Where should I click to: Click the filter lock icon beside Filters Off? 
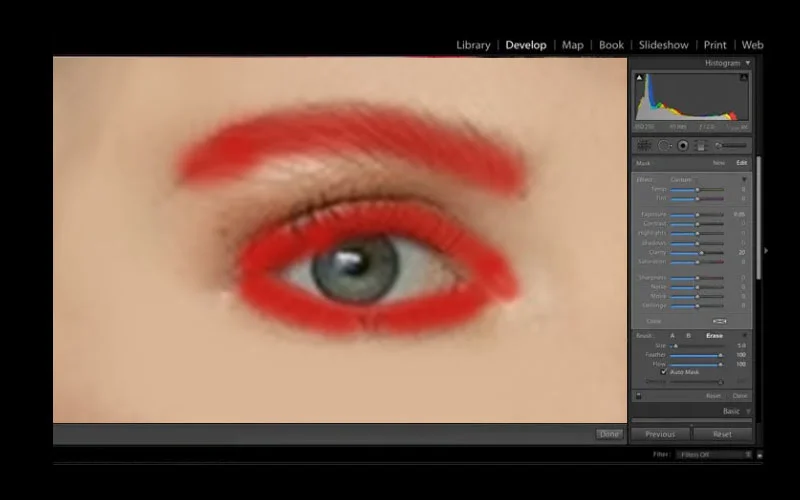pyautogui.click(x=760, y=455)
